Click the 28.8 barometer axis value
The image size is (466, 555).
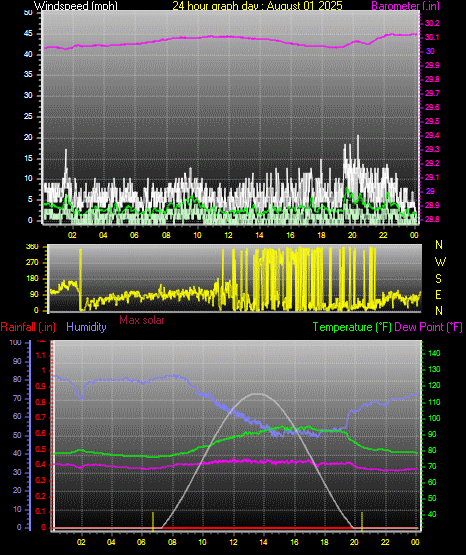pos(432,219)
